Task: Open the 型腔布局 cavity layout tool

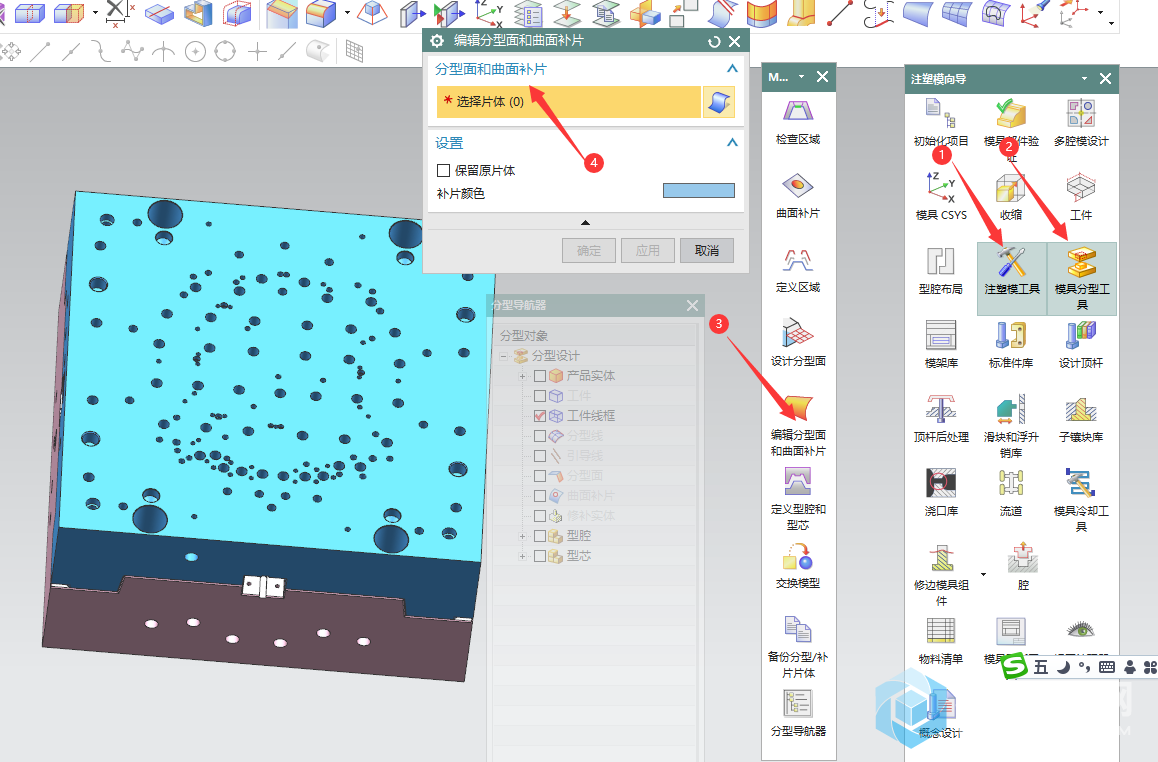Action: click(x=941, y=262)
